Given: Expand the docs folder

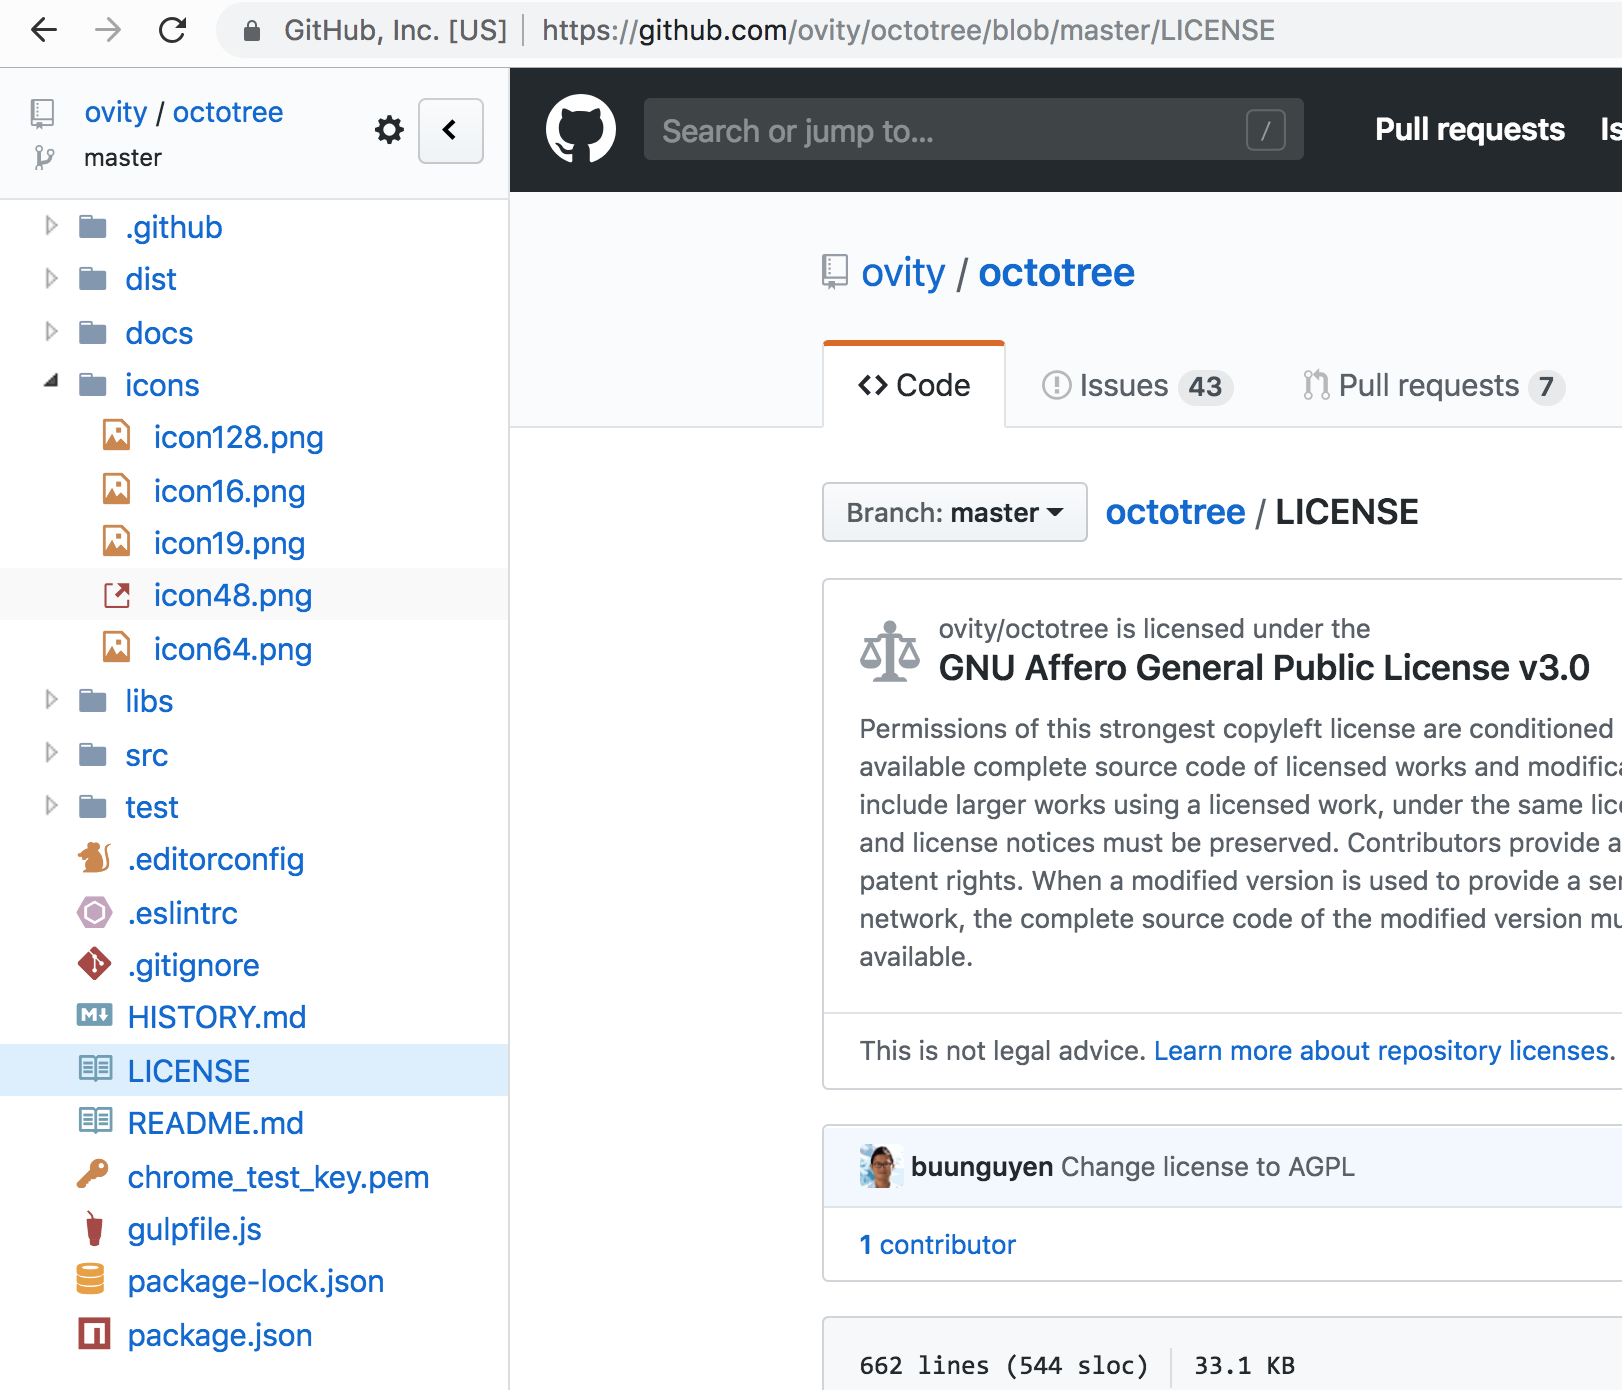Looking at the screenshot, I should (x=51, y=332).
